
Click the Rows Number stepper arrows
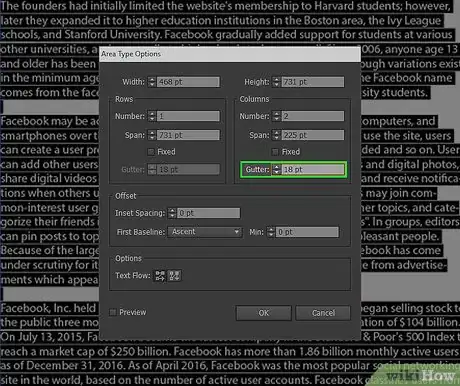(152, 116)
